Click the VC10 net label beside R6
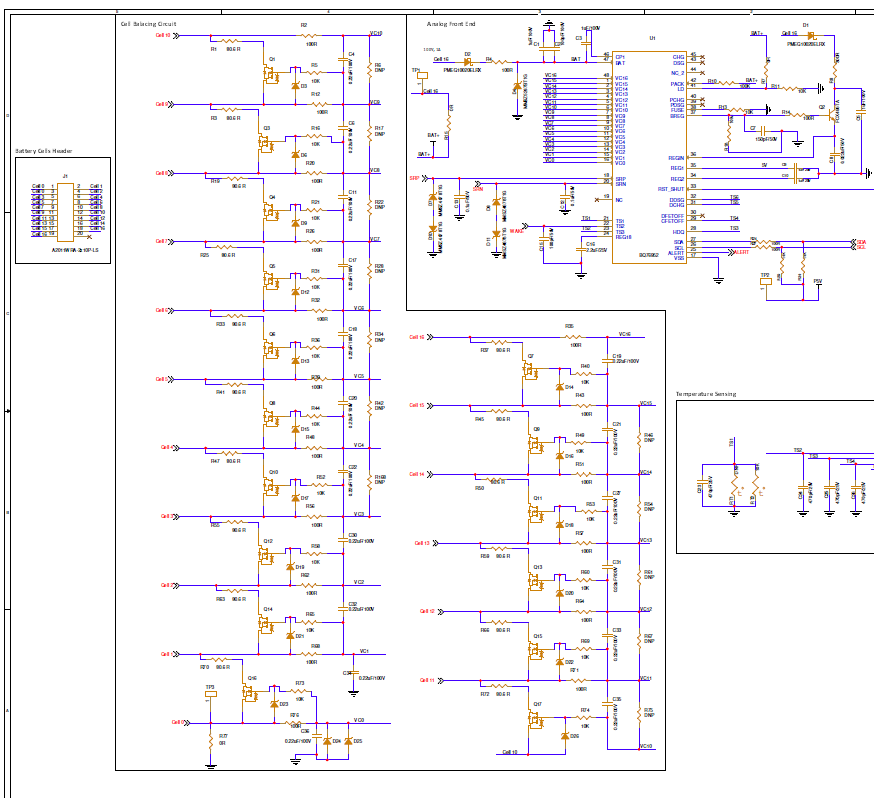The height and width of the screenshot is (798, 874). click(x=376, y=33)
